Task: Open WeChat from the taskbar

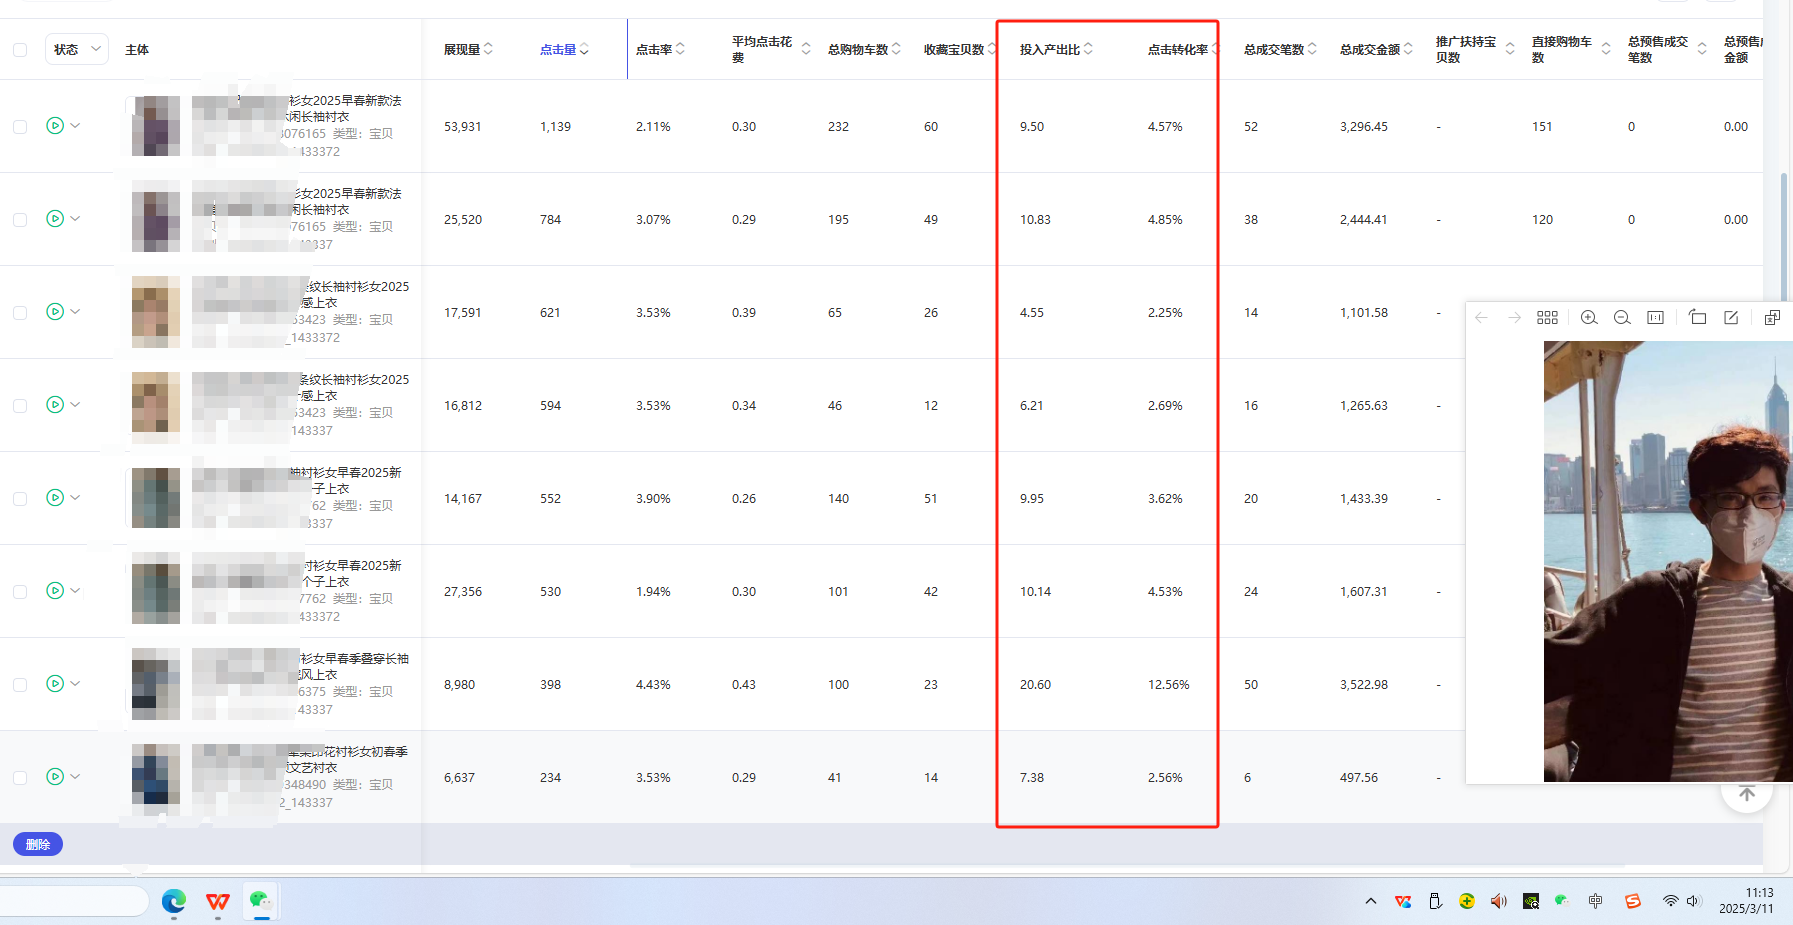Action: [261, 901]
